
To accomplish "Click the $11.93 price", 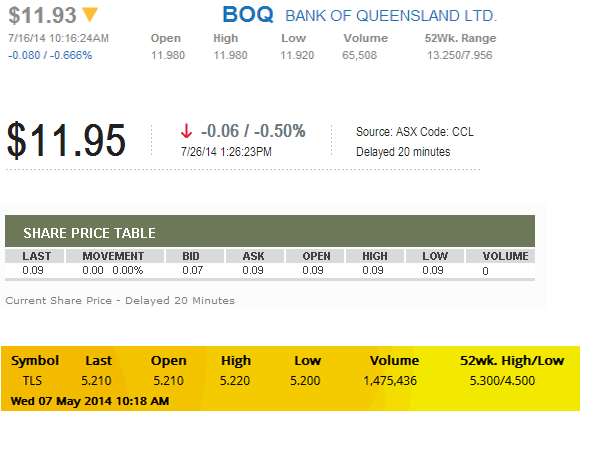I will click(42, 15).
